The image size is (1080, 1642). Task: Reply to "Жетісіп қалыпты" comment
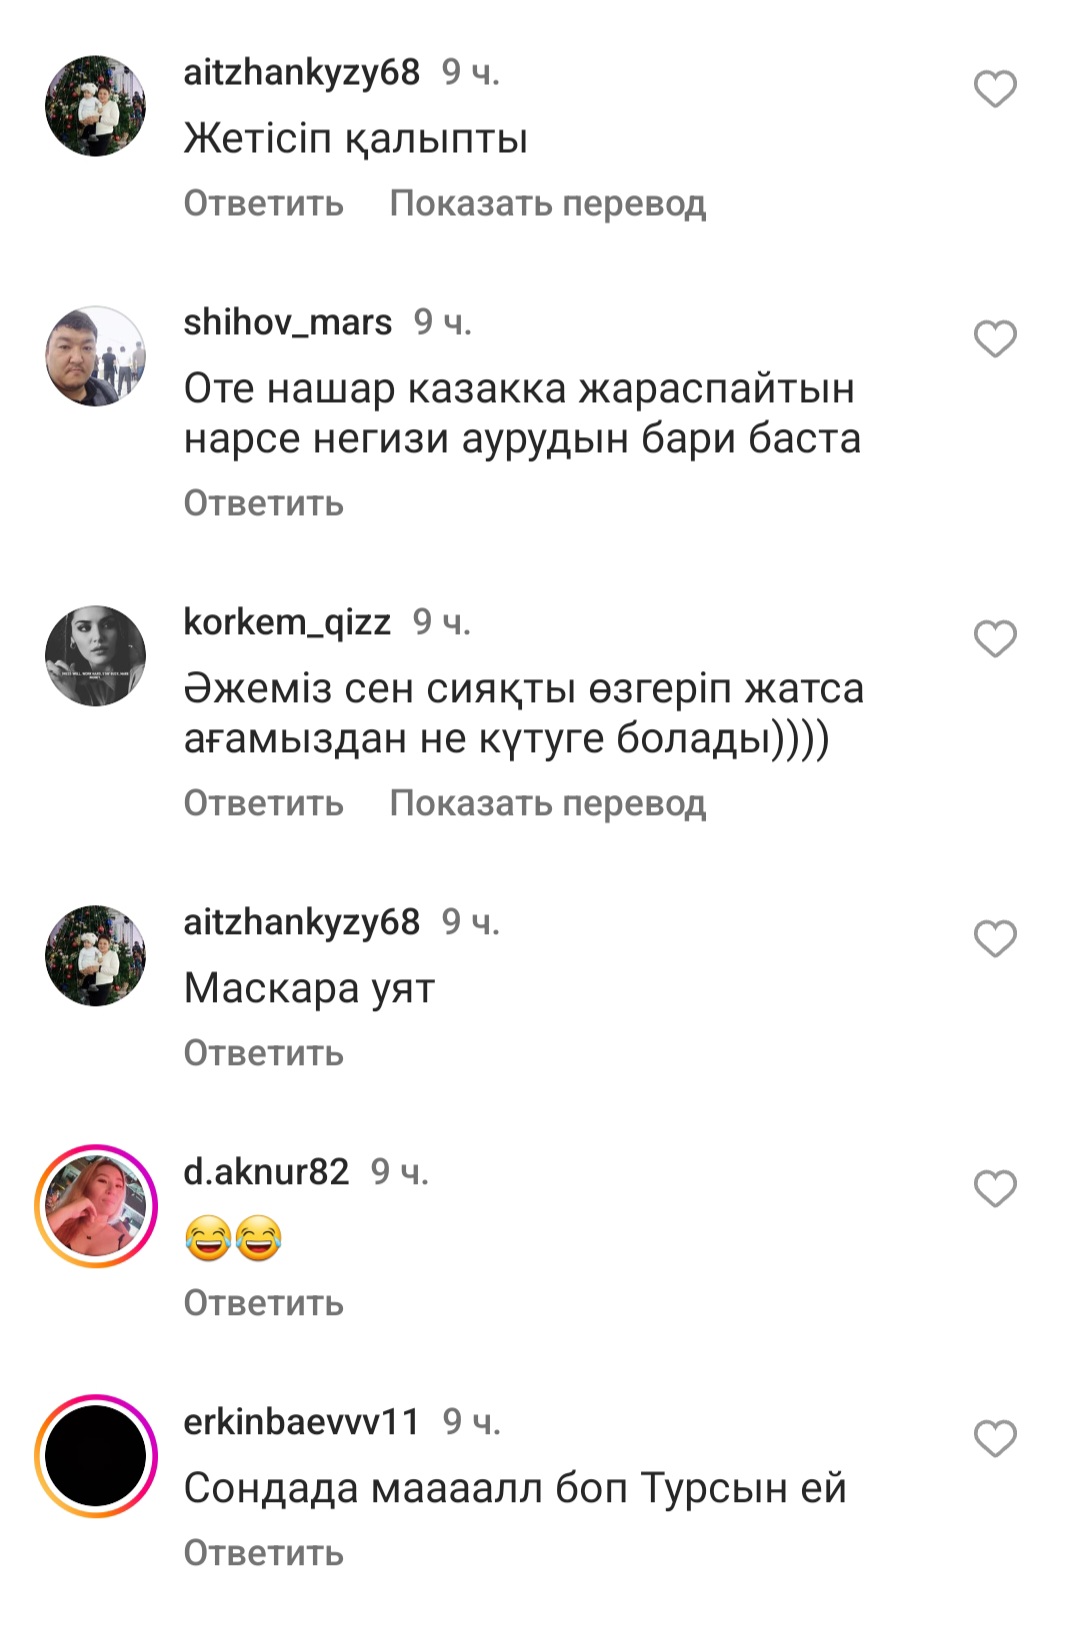(x=264, y=203)
